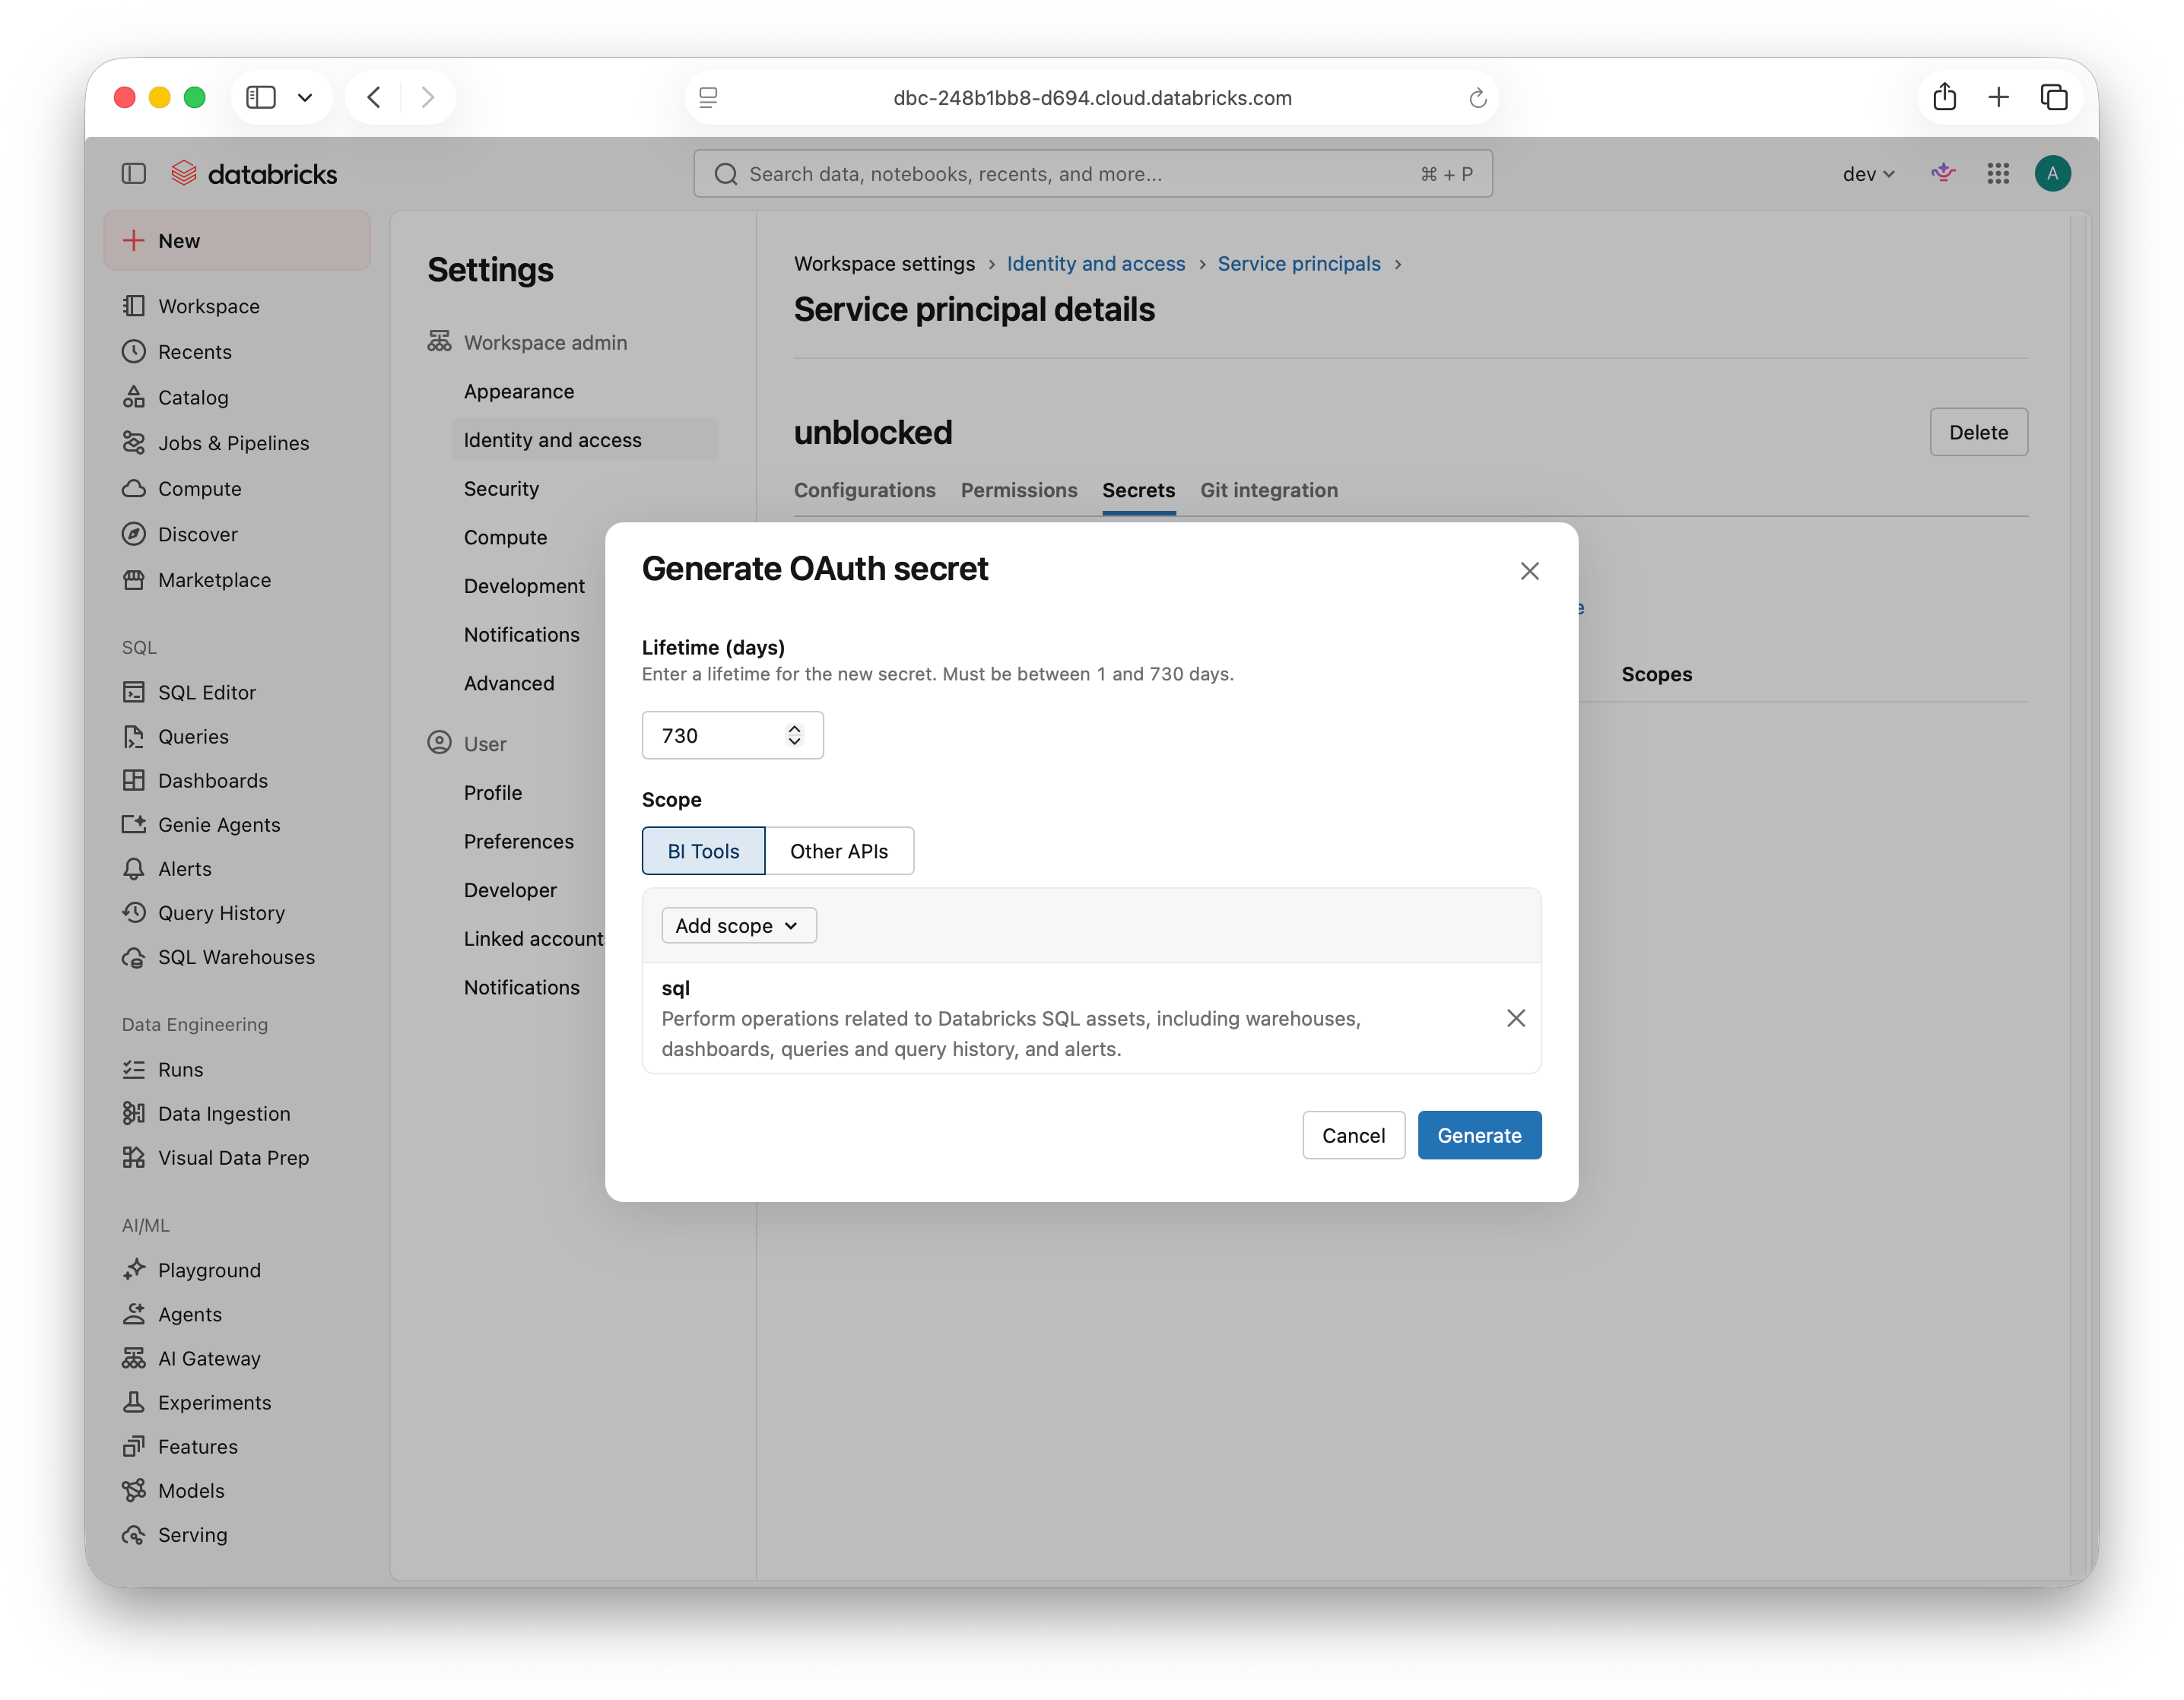The image size is (2184, 1700).
Task: Open the dev workspace switcher dropdown
Action: [1868, 174]
